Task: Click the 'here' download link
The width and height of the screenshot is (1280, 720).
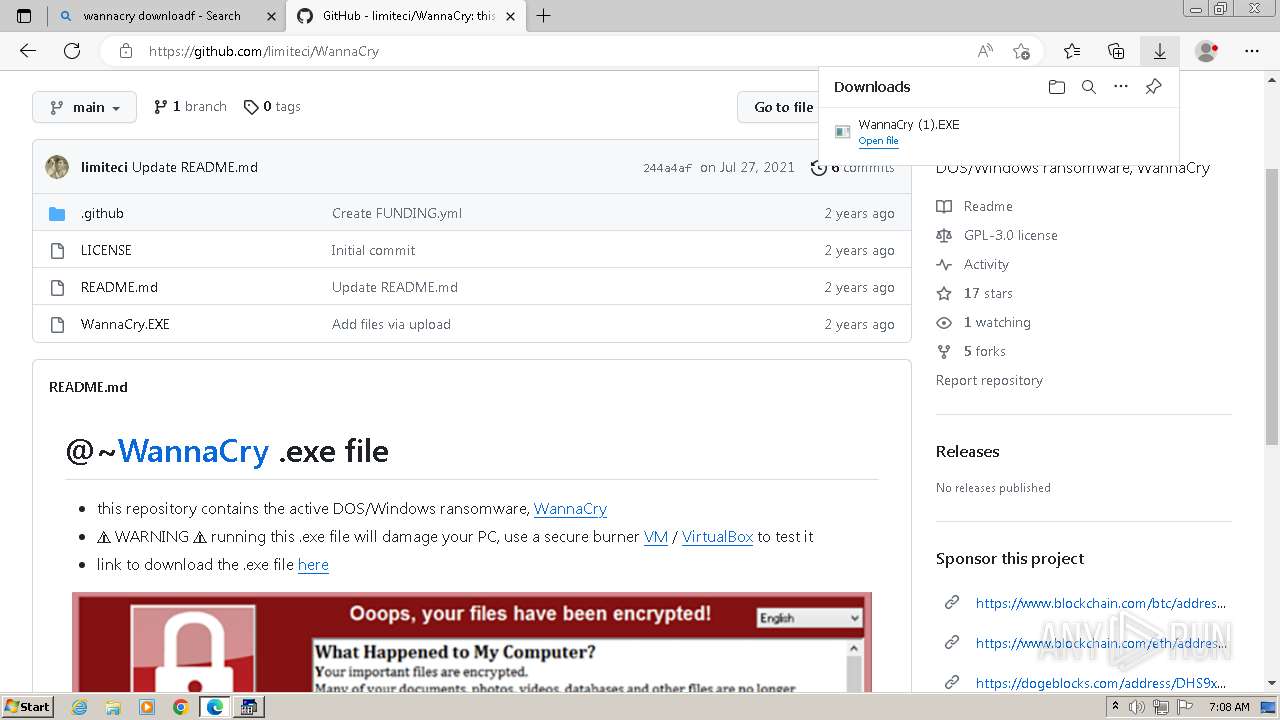Action: 313,564
